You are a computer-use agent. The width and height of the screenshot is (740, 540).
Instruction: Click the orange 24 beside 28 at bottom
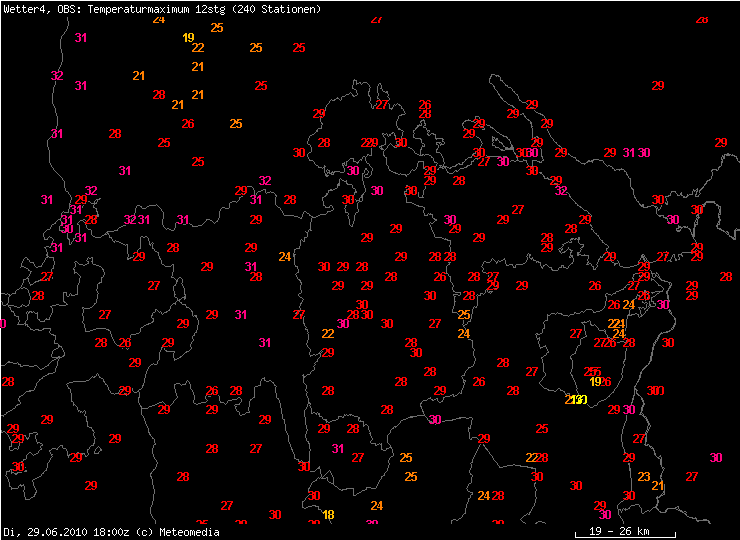coord(483,495)
